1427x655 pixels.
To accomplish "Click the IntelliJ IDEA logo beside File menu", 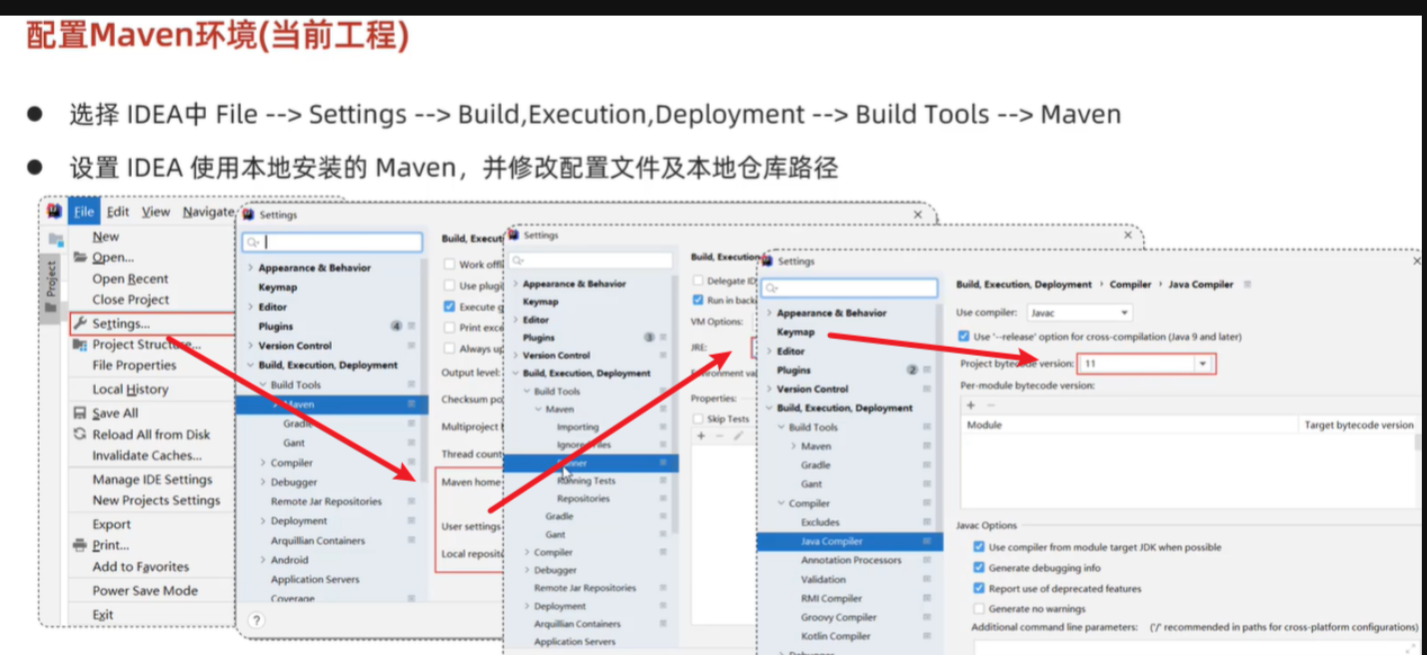I will point(54,211).
